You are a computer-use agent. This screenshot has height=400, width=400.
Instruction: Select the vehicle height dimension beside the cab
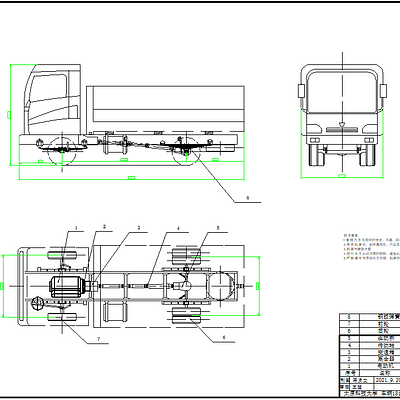[10, 115]
